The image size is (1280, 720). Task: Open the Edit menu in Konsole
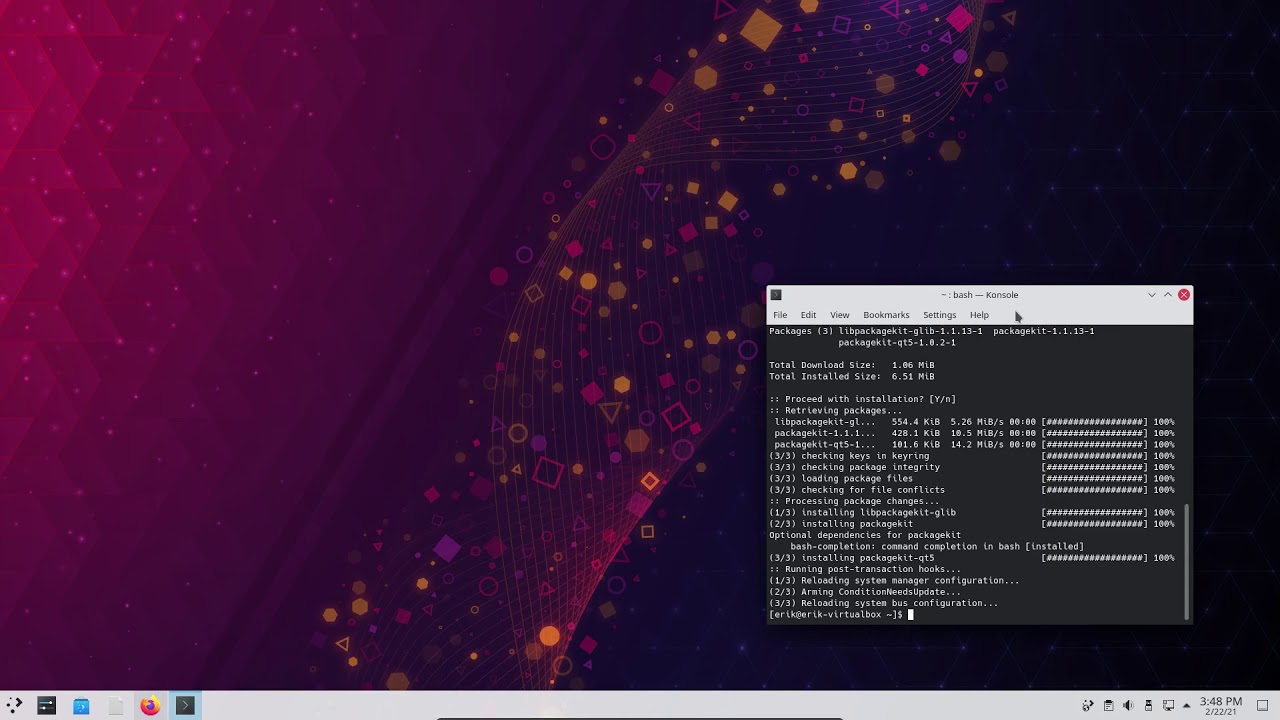click(x=808, y=315)
